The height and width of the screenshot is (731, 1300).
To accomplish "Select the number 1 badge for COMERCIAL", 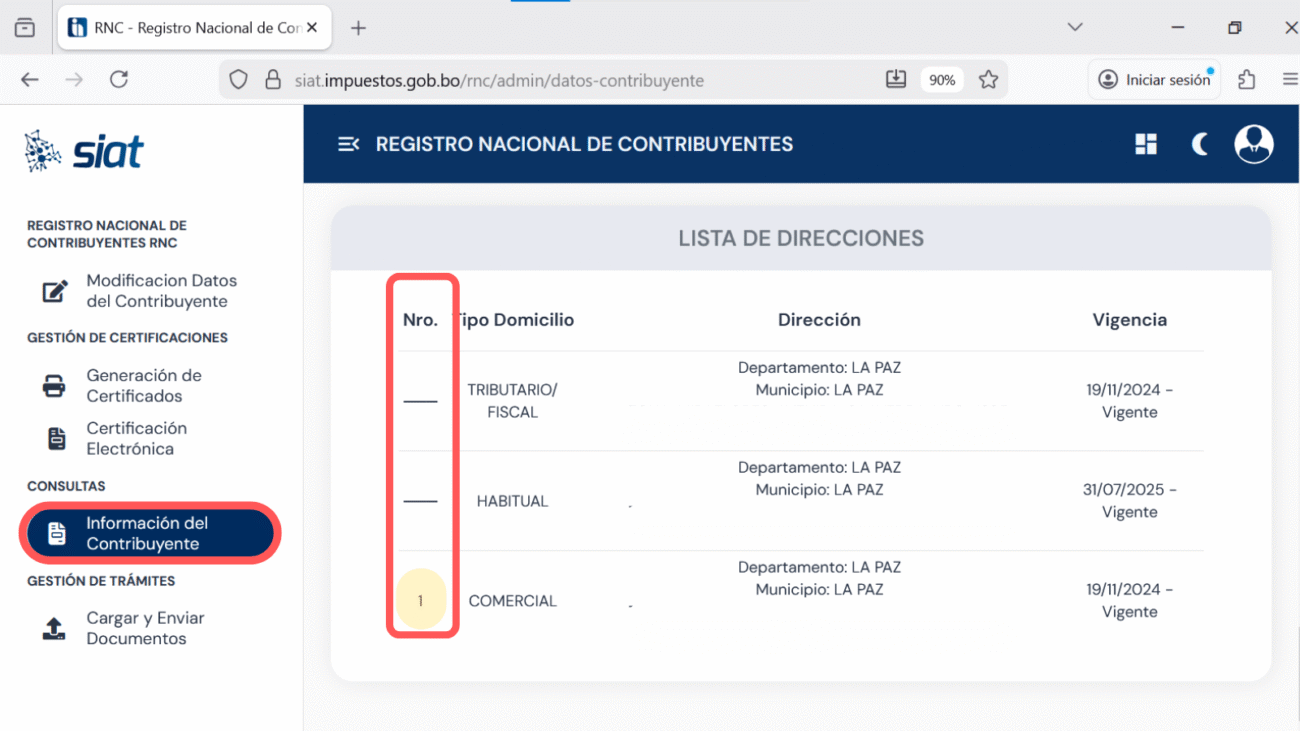I will point(420,600).
